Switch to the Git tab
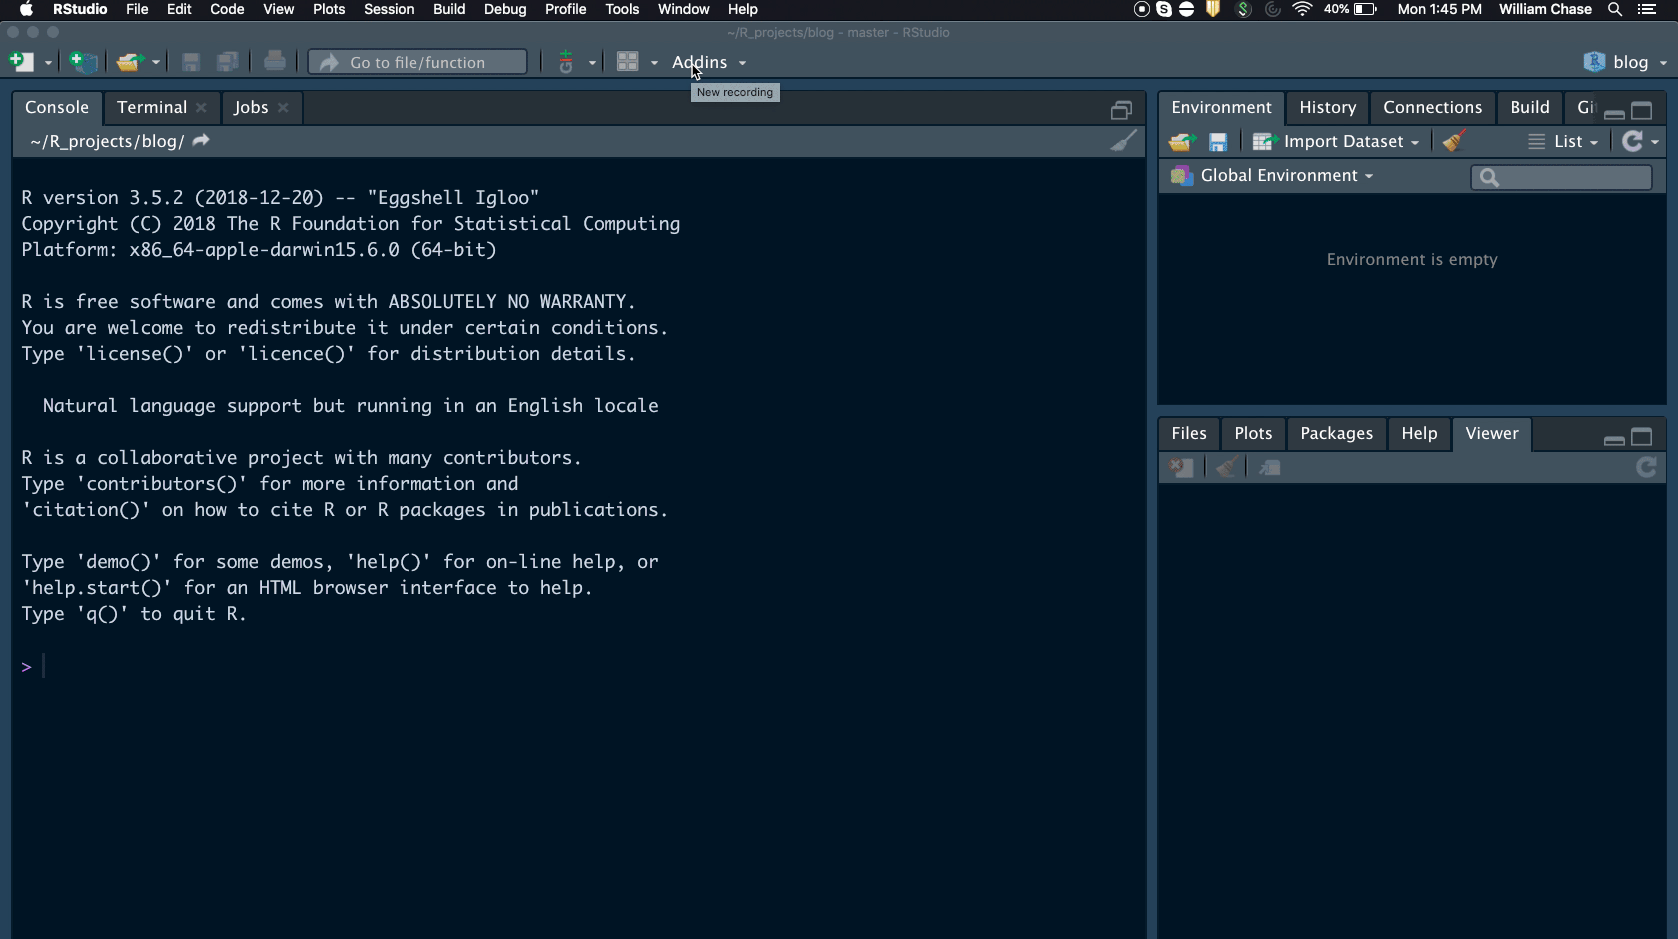This screenshot has height=939, width=1678. pos(1585,107)
